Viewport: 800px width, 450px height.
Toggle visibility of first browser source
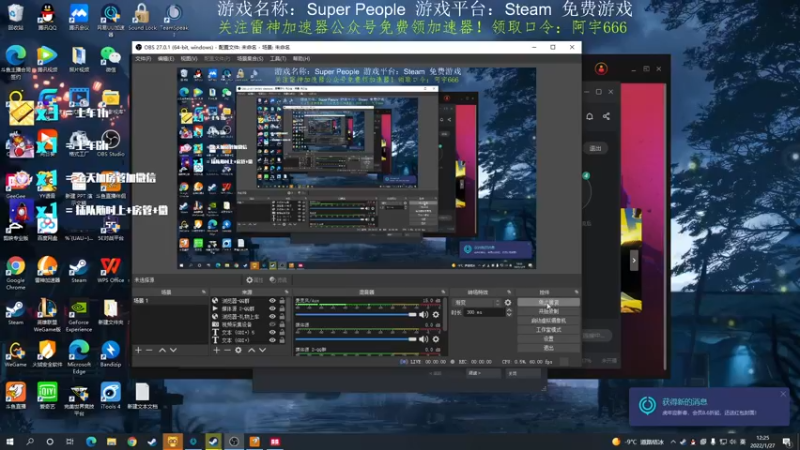pos(272,301)
